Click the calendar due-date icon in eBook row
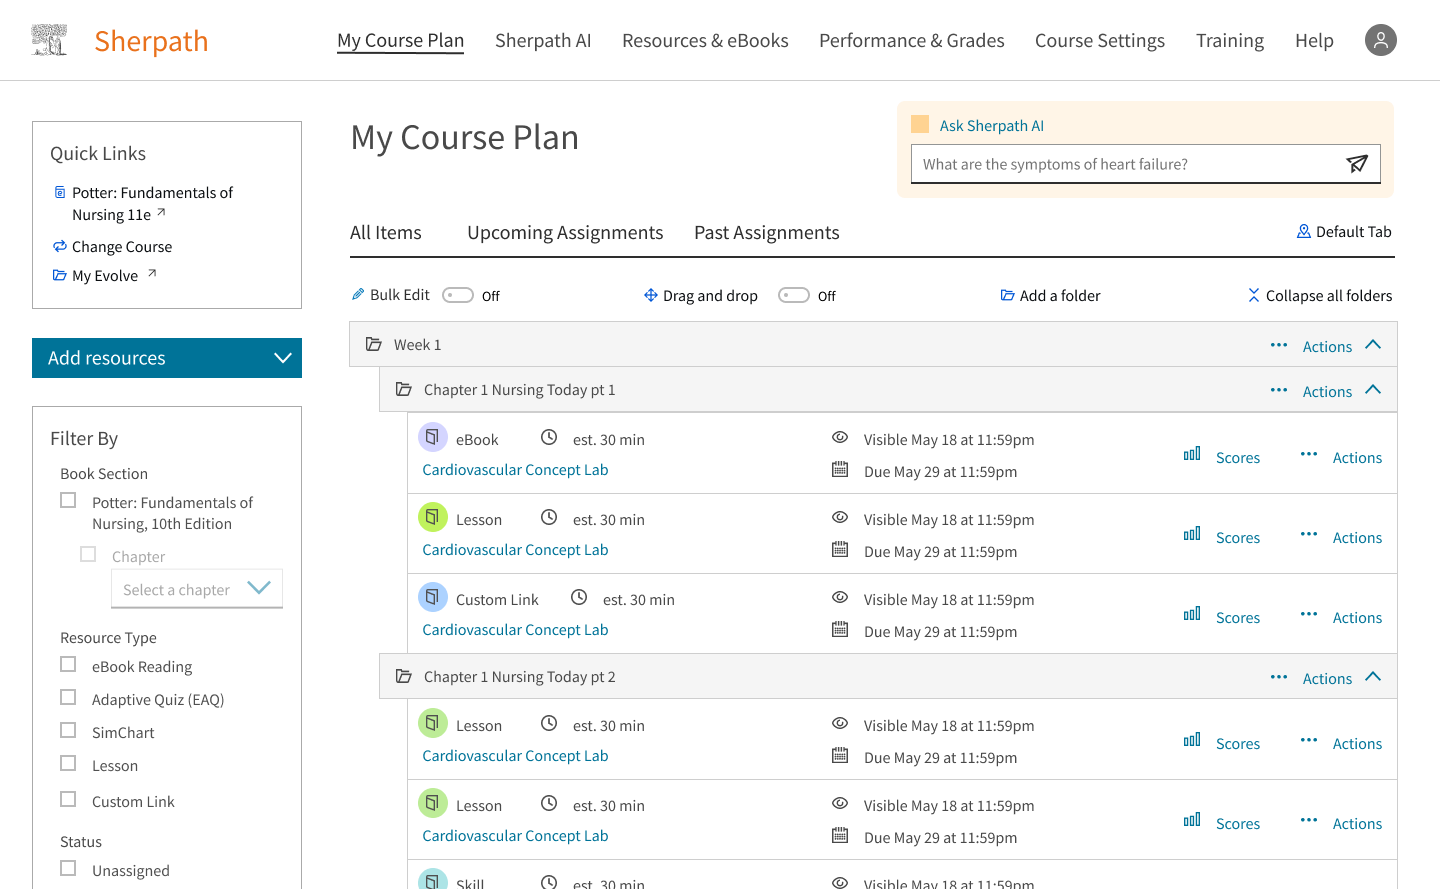This screenshot has height=889, width=1440. click(x=840, y=469)
